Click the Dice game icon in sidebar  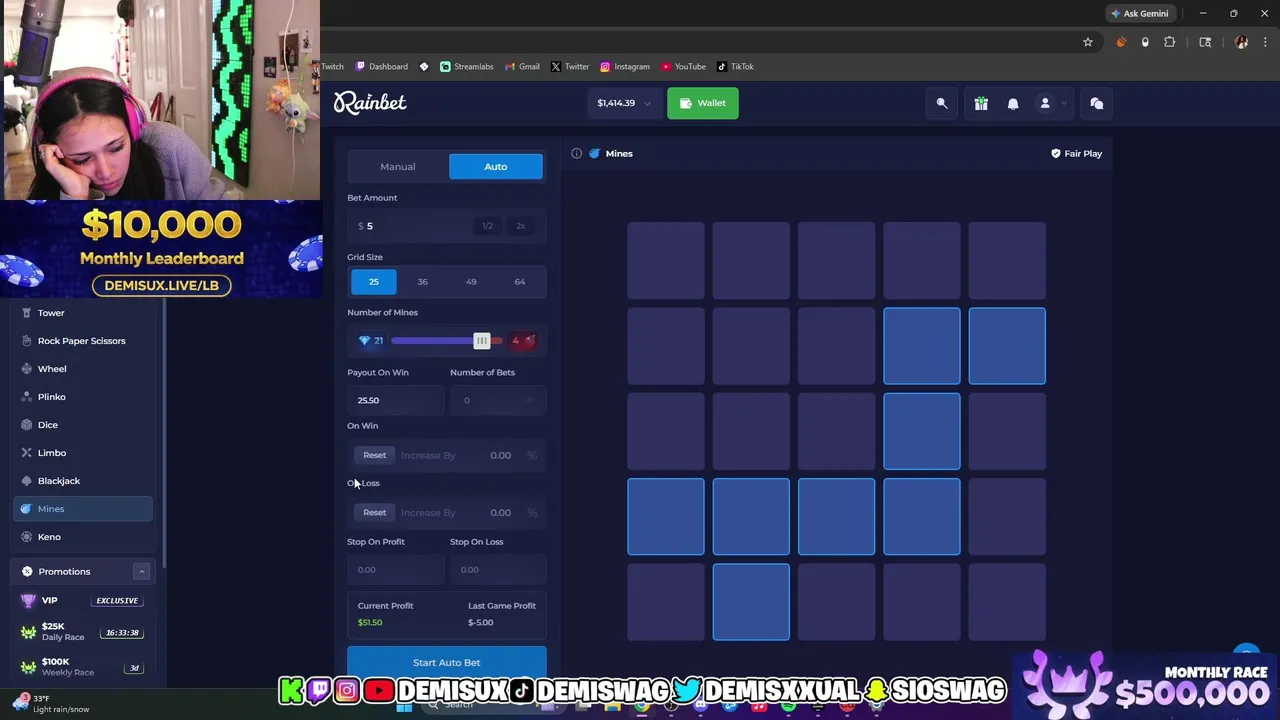point(27,425)
